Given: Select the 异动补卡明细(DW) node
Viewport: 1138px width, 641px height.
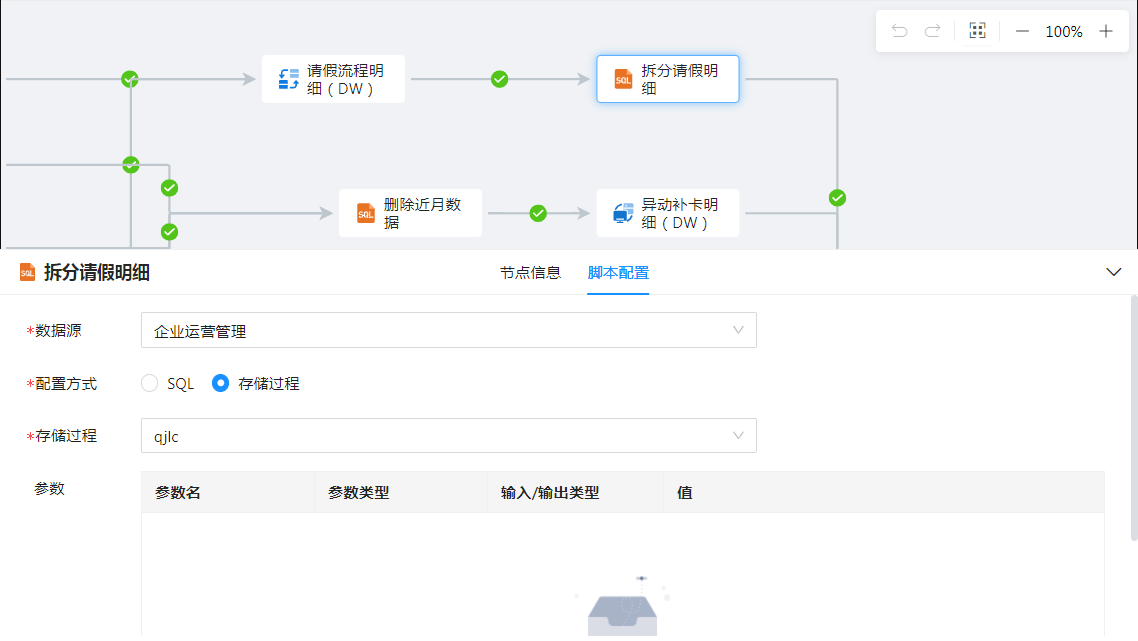Looking at the screenshot, I should click(x=667, y=213).
